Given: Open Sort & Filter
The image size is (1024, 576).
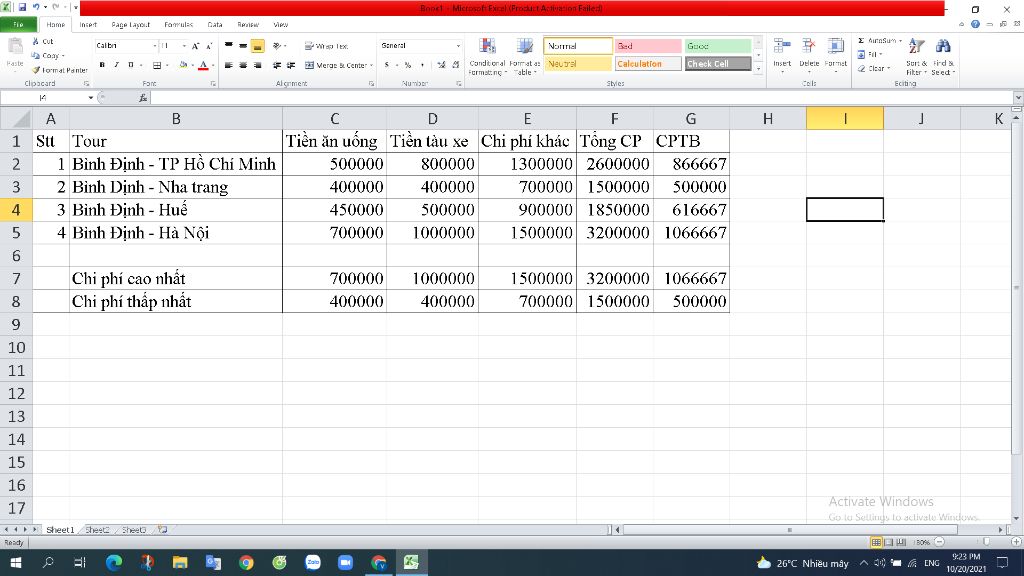Looking at the screenshot, I should tap(916, 57).
